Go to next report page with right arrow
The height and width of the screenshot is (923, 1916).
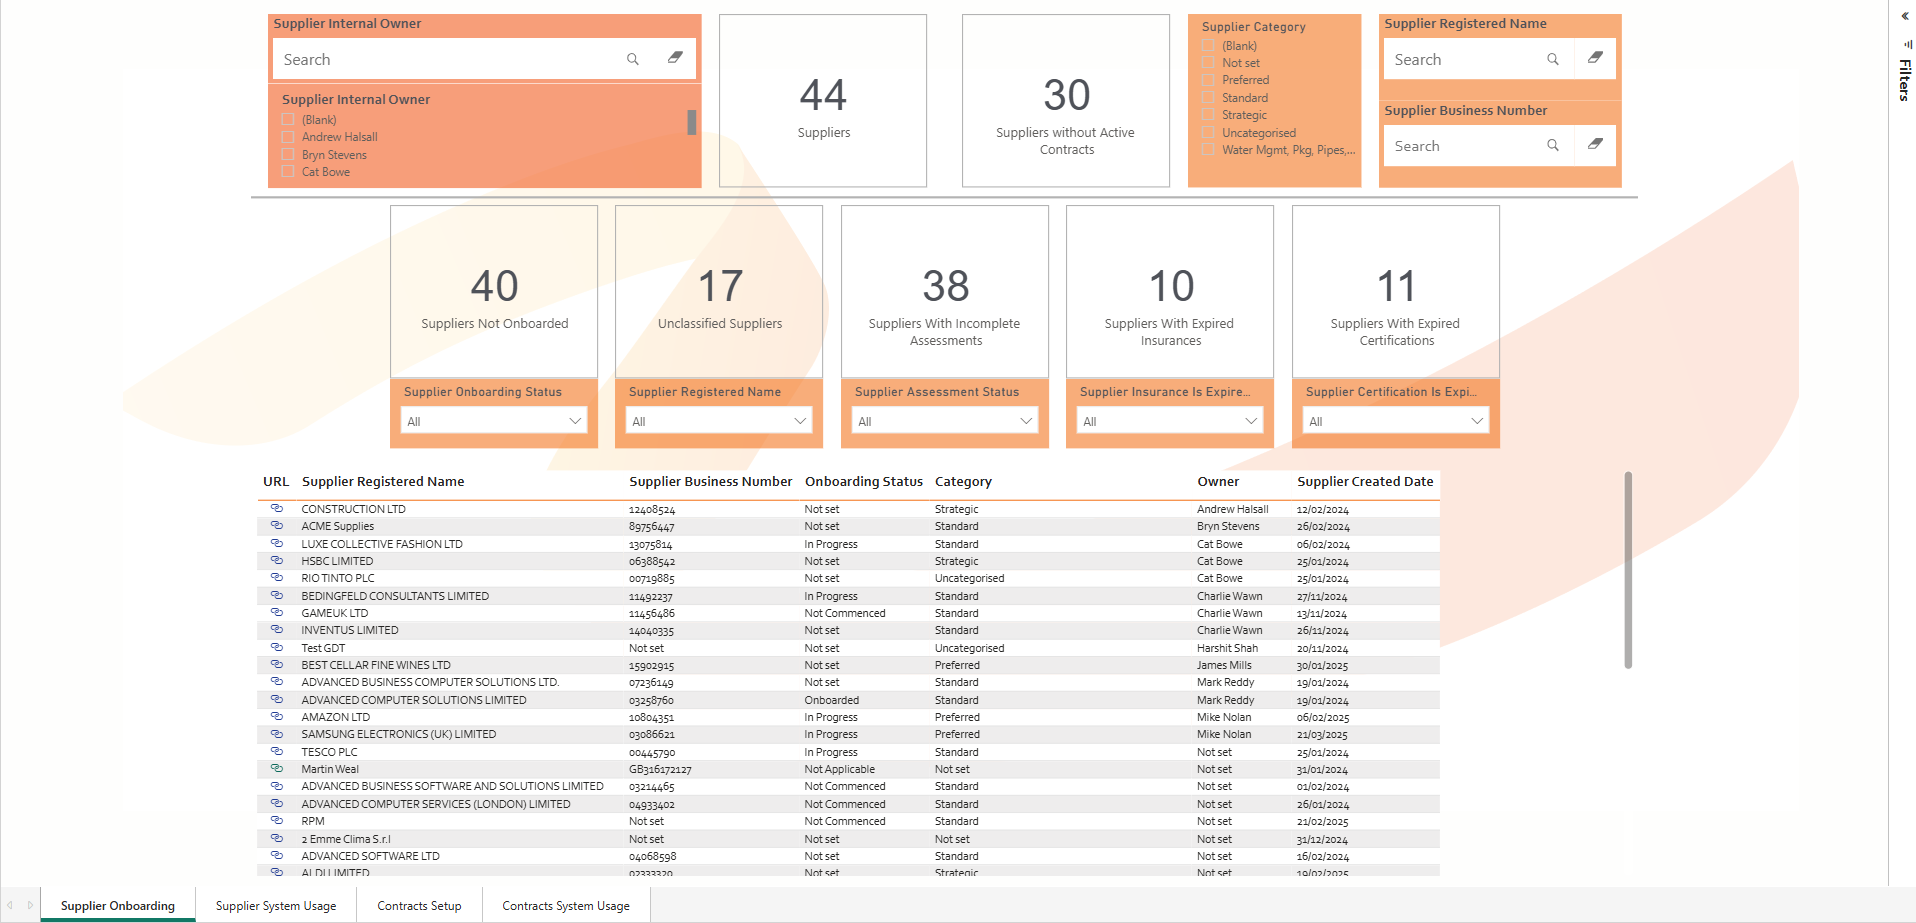(x=30, y=905)
